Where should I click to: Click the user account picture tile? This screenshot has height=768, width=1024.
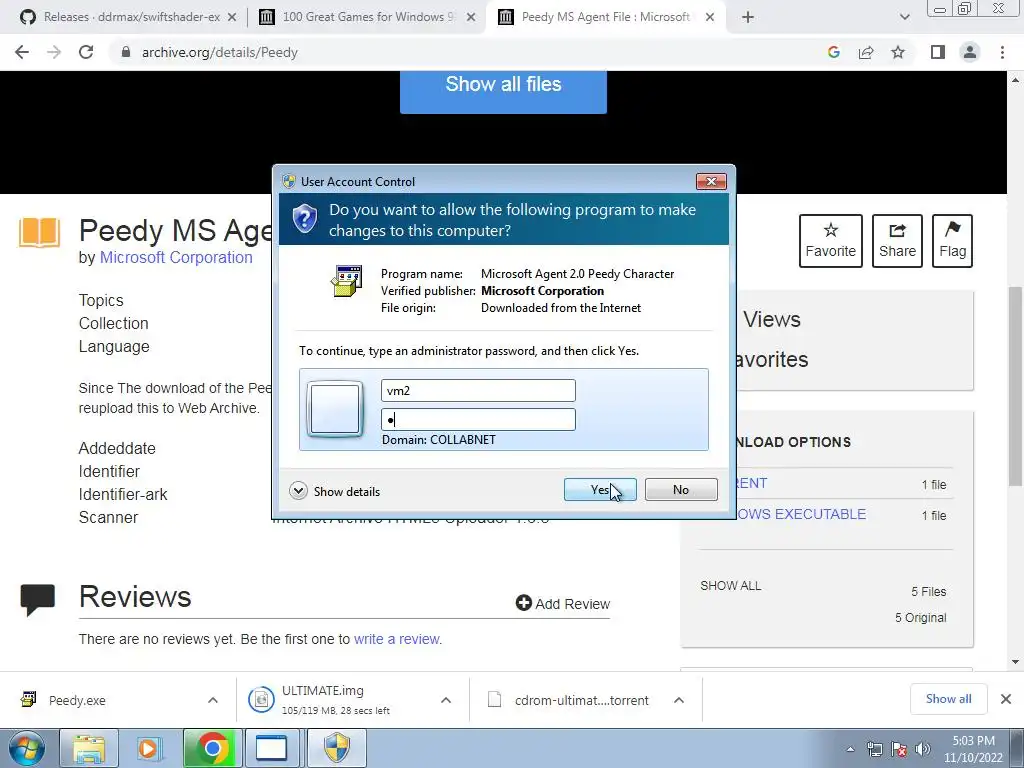335,409
